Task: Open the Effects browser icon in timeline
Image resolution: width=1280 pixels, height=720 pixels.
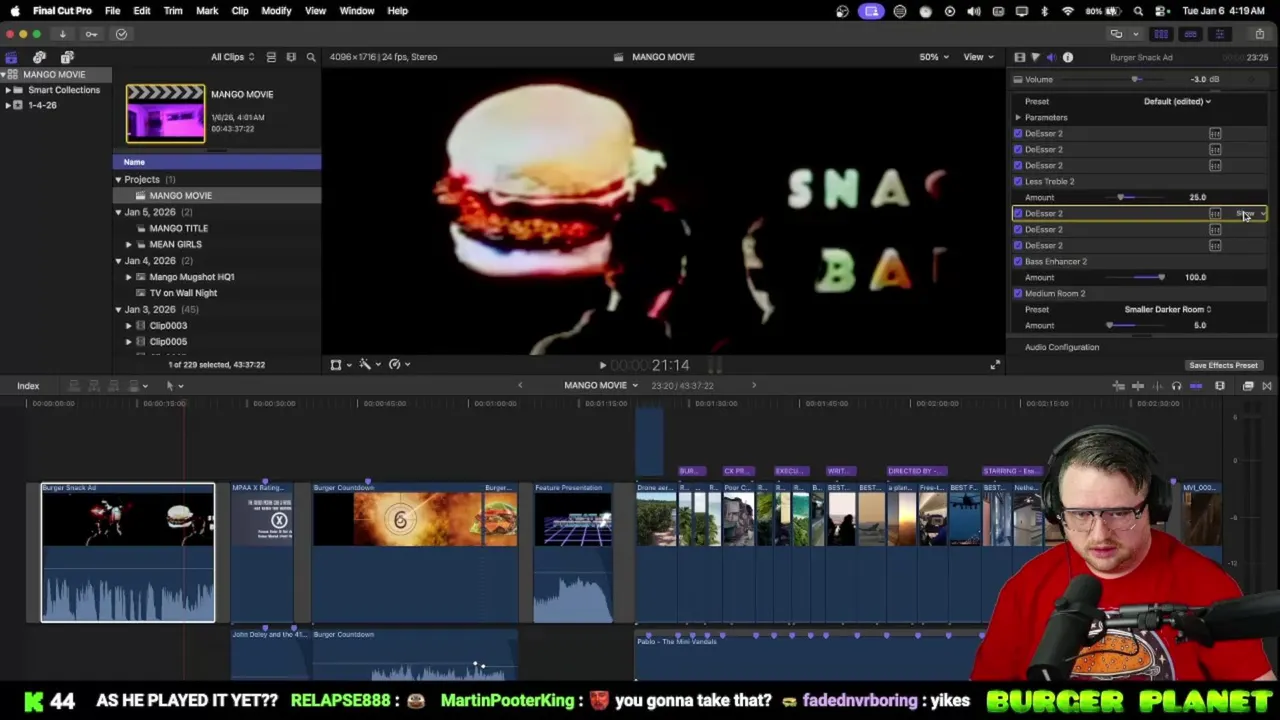Action: tap(1248, 386)
